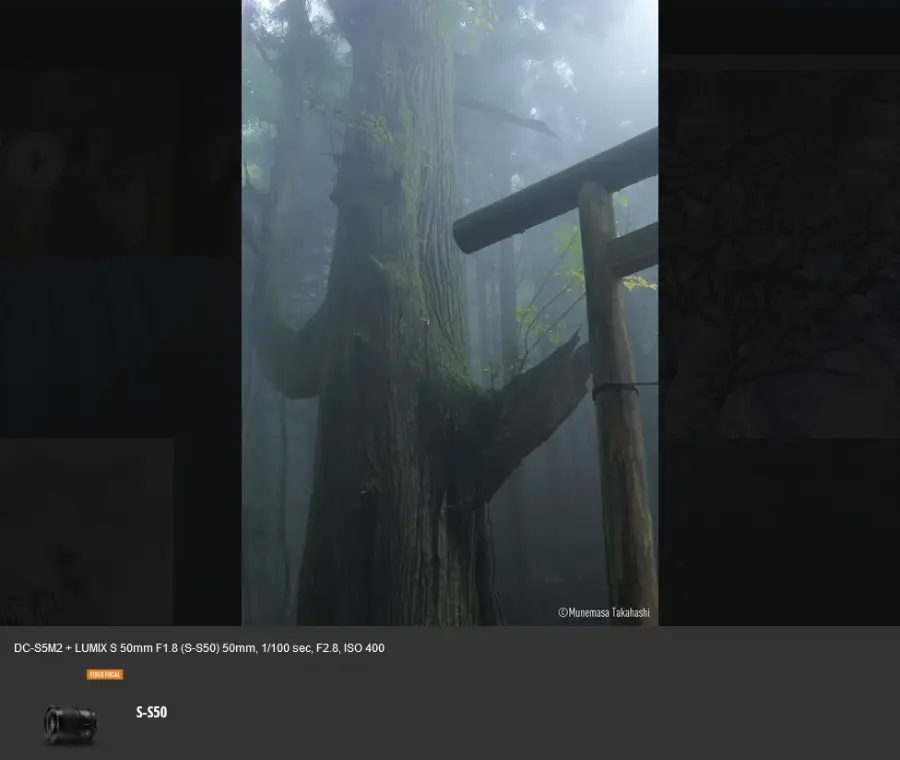Dismiss lightbox via dark area below right thumbnail
The height and width of the screenshot is (760, 900).
(x=780, y=530)
